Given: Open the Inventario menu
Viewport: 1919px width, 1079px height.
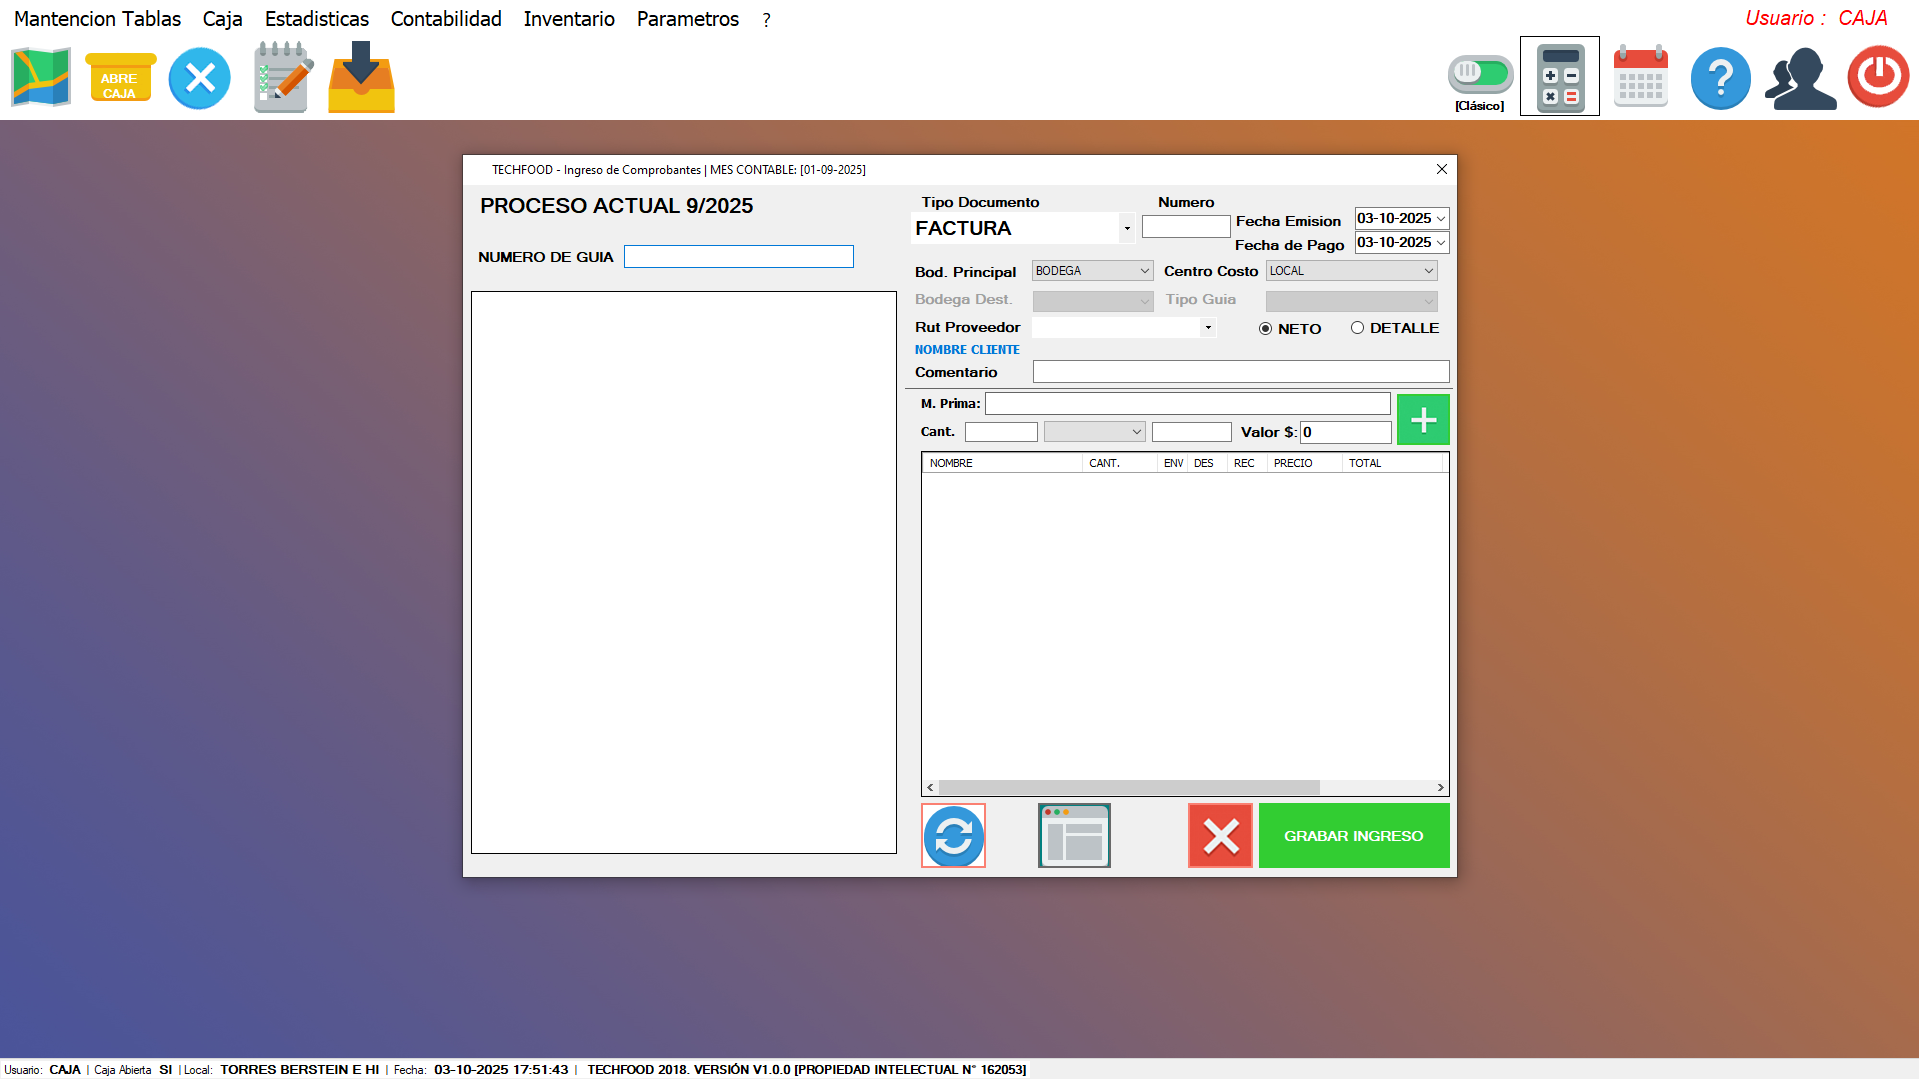Looking at the screenshot, I should tap(569, 19).
